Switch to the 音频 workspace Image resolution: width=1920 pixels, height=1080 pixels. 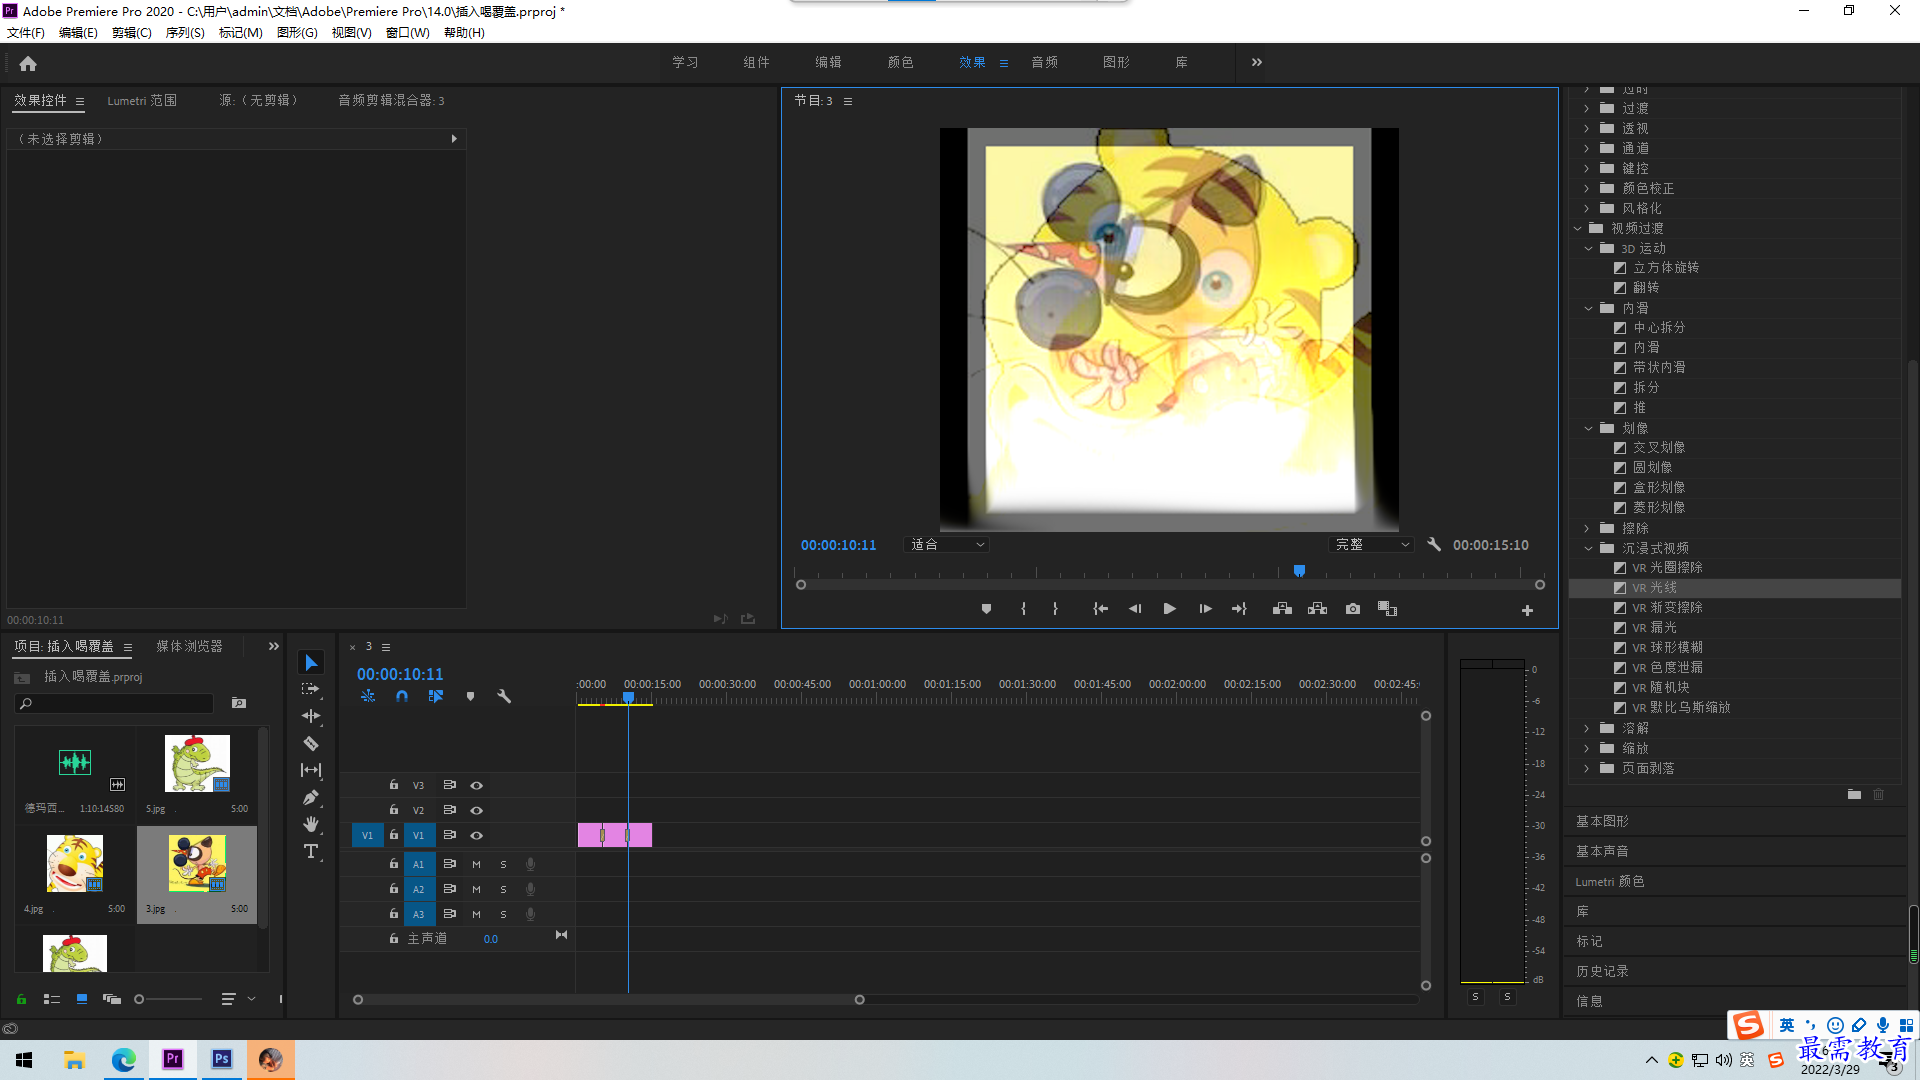coord(1045,62)
